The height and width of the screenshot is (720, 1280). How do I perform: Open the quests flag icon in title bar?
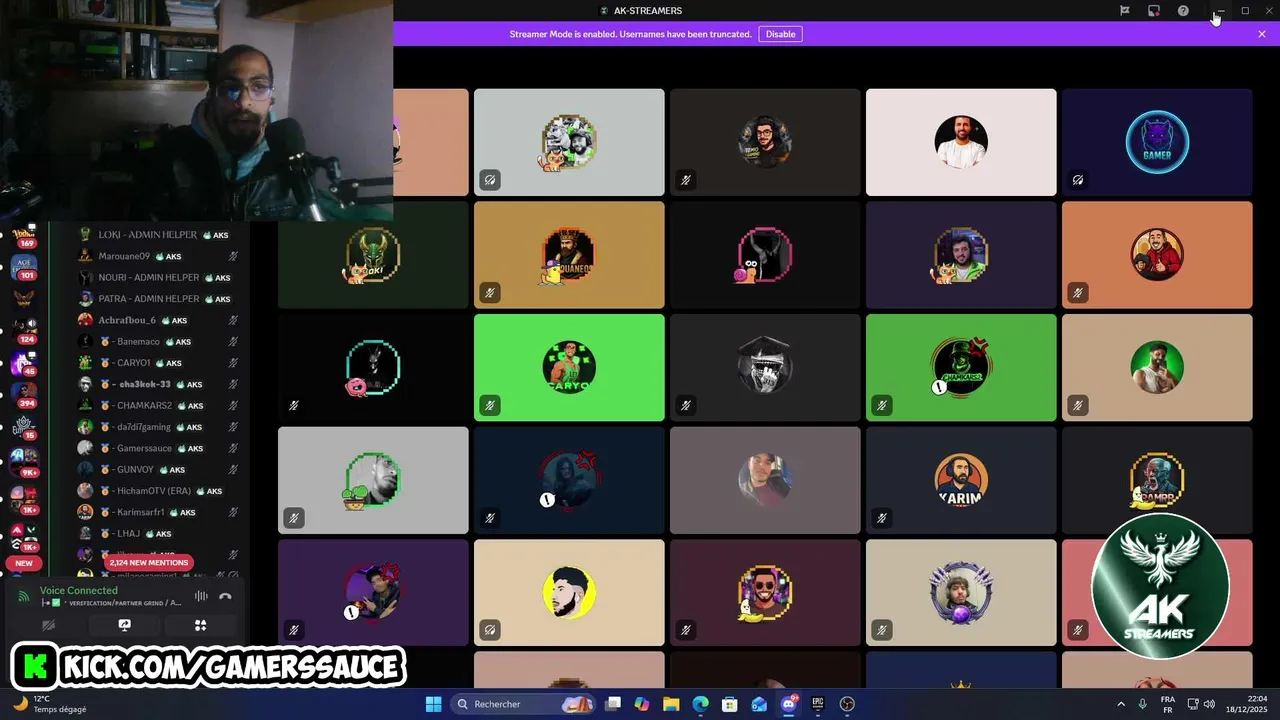(1124, 11)
